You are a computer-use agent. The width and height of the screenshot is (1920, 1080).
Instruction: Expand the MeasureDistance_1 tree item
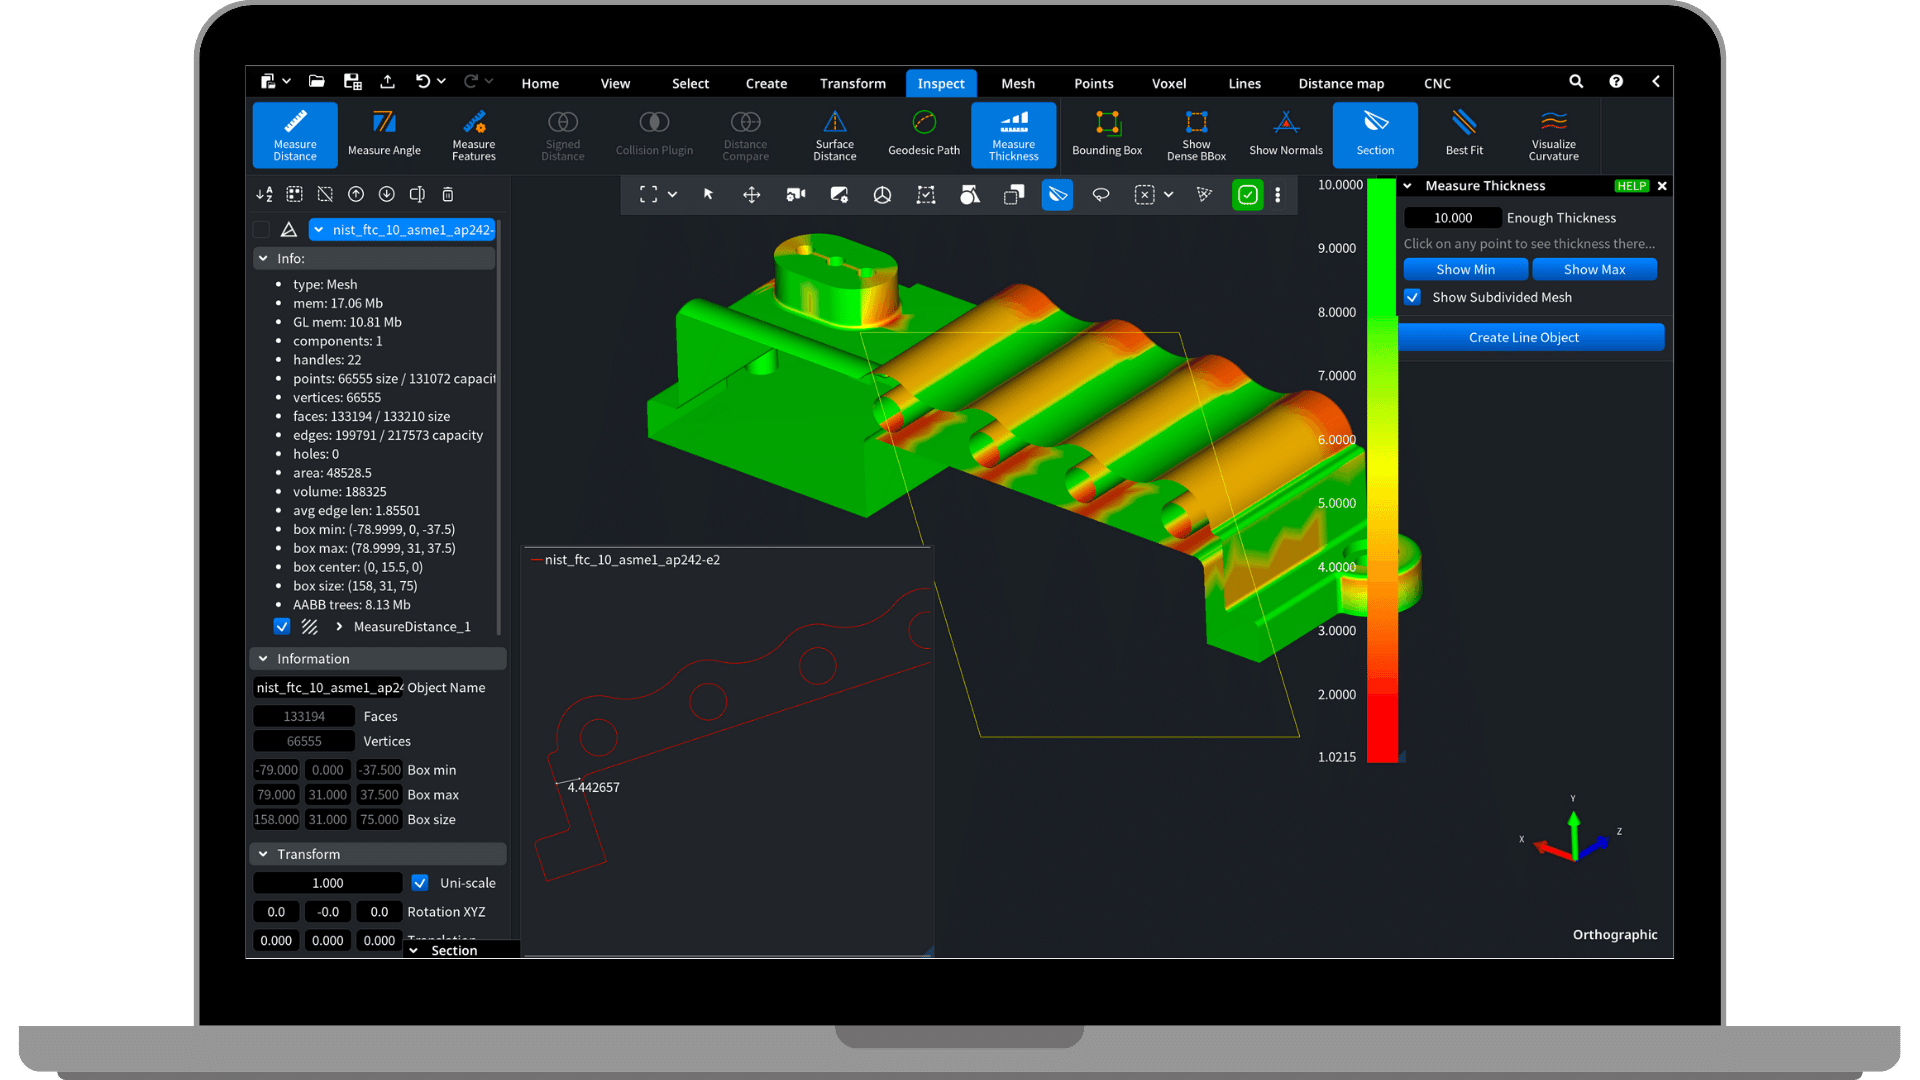[x=339, y=627]
